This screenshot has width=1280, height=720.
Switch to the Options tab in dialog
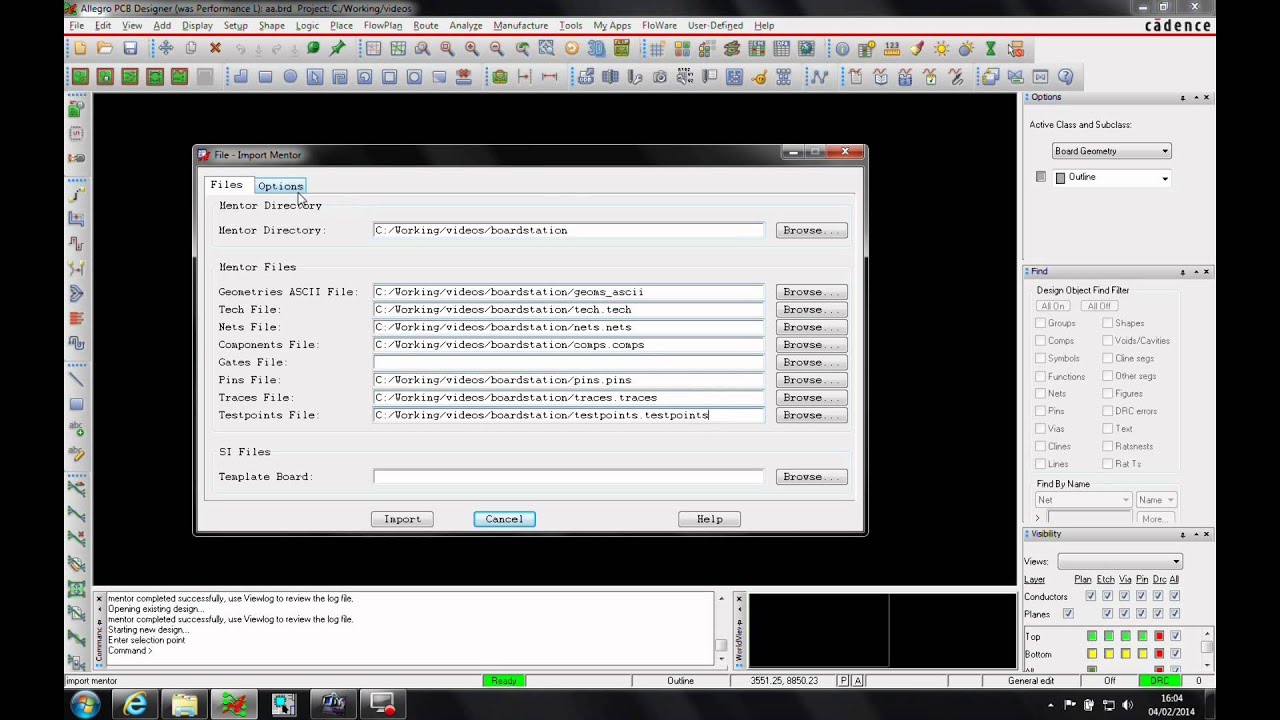280,186
